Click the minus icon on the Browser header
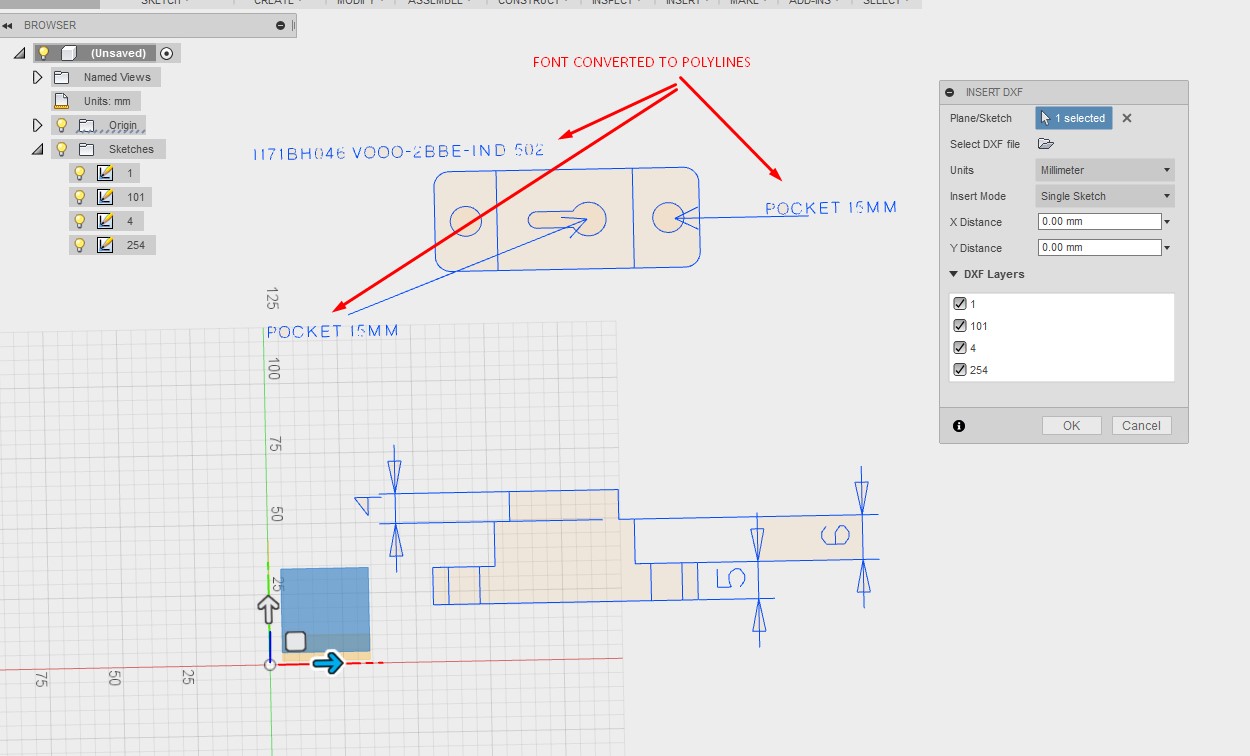1250x756 pixels. click(x=281, y=23)
